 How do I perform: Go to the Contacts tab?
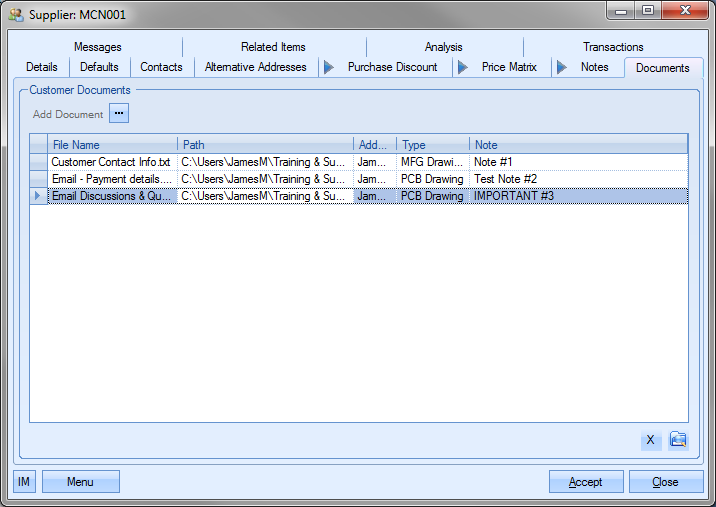(x=161, y=67)
